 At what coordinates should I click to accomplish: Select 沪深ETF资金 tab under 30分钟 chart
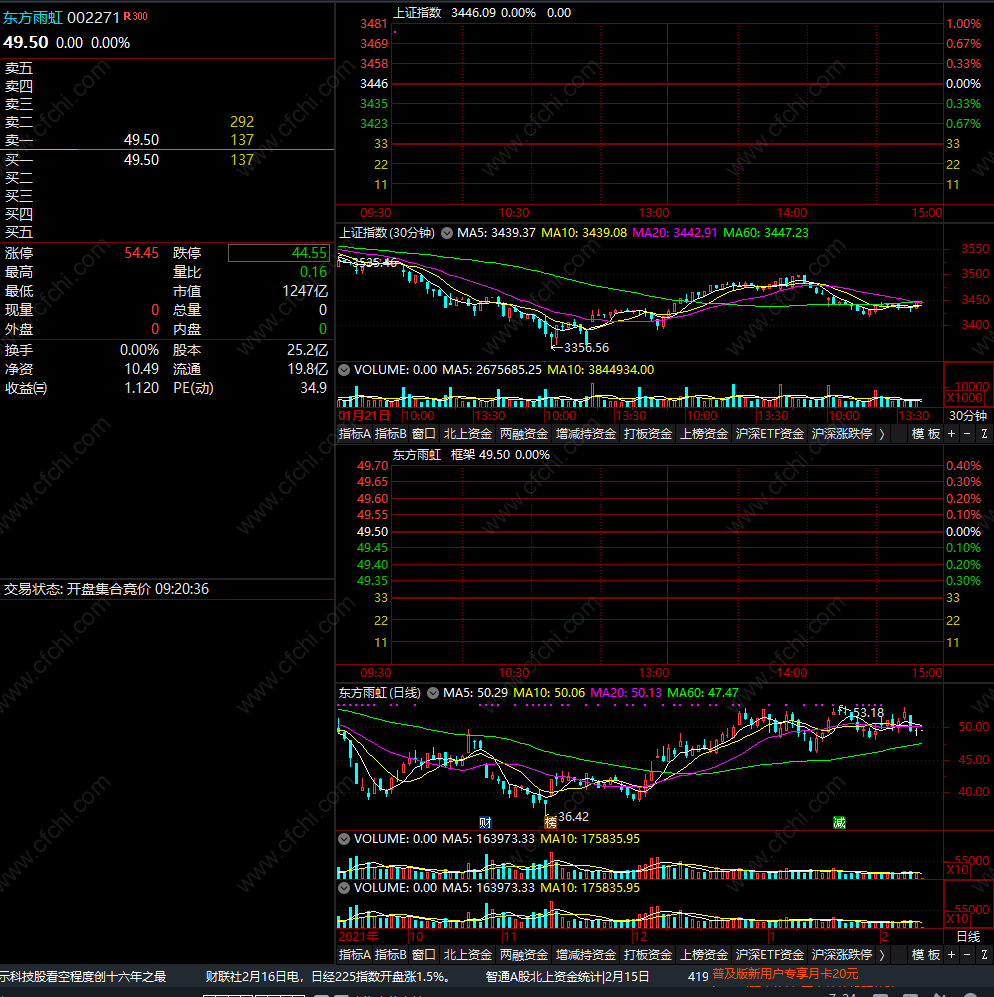(770, 434)
